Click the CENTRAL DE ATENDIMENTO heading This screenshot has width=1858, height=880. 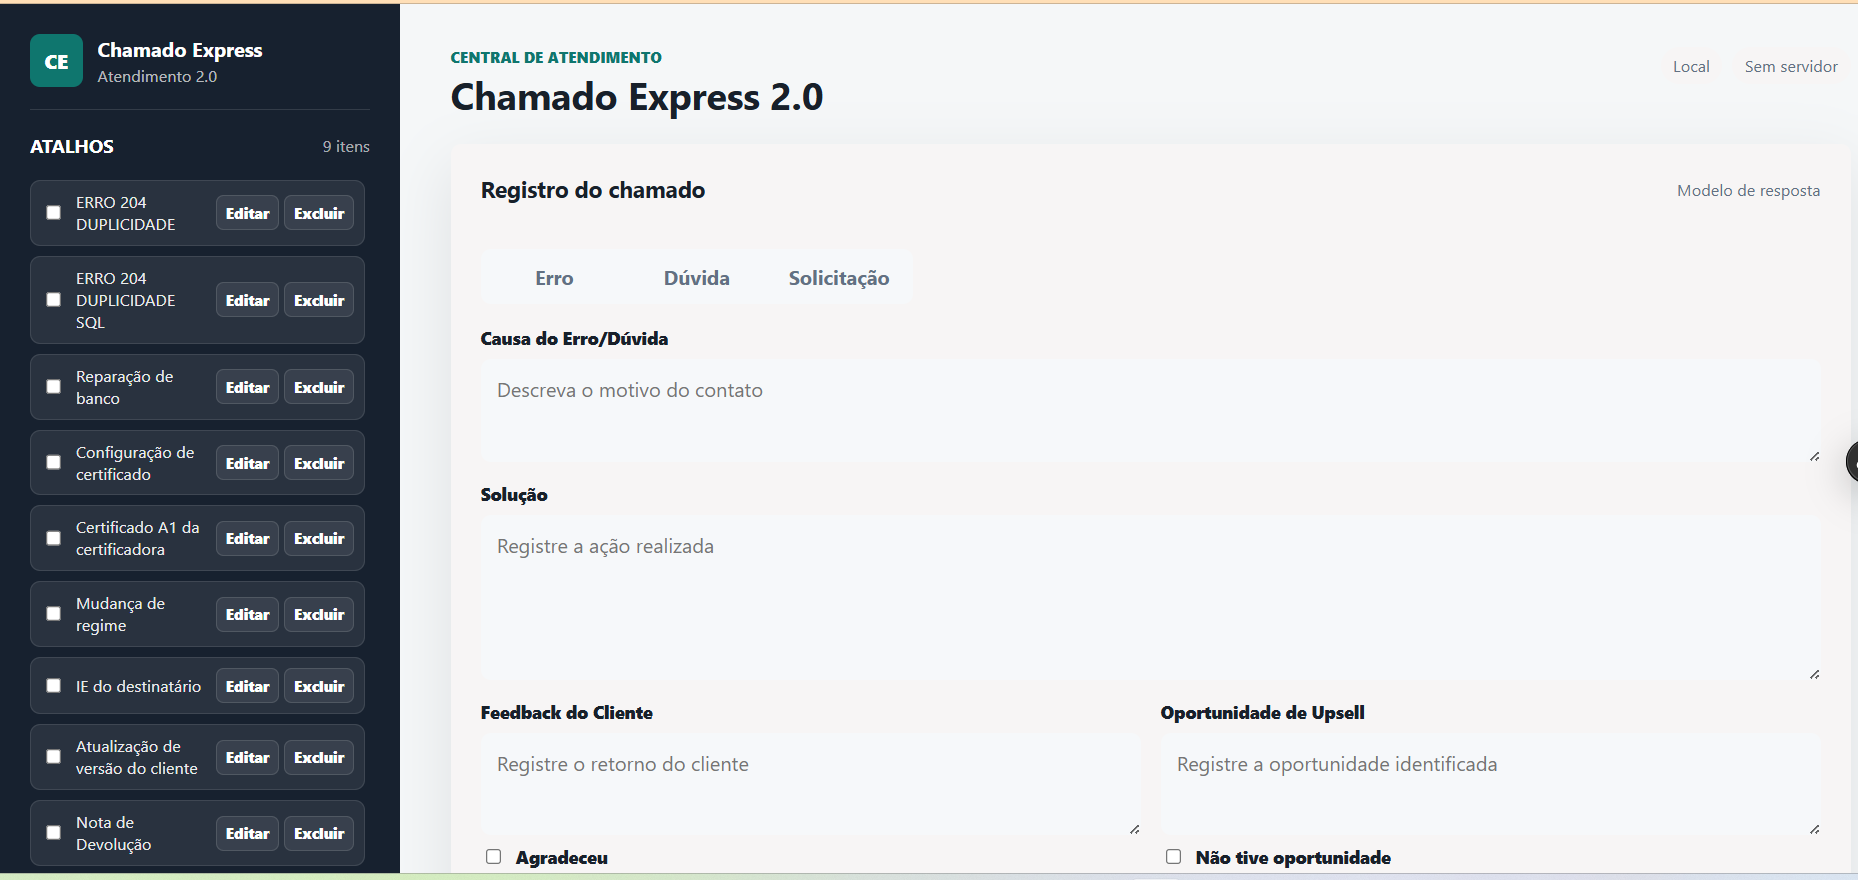(556, 57)
